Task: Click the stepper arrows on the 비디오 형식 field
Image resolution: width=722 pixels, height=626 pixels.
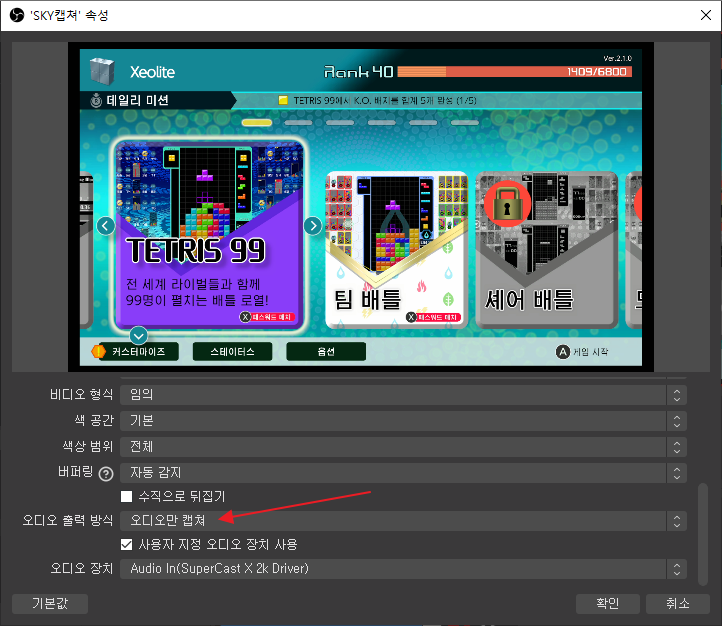Action: [677, 395]
